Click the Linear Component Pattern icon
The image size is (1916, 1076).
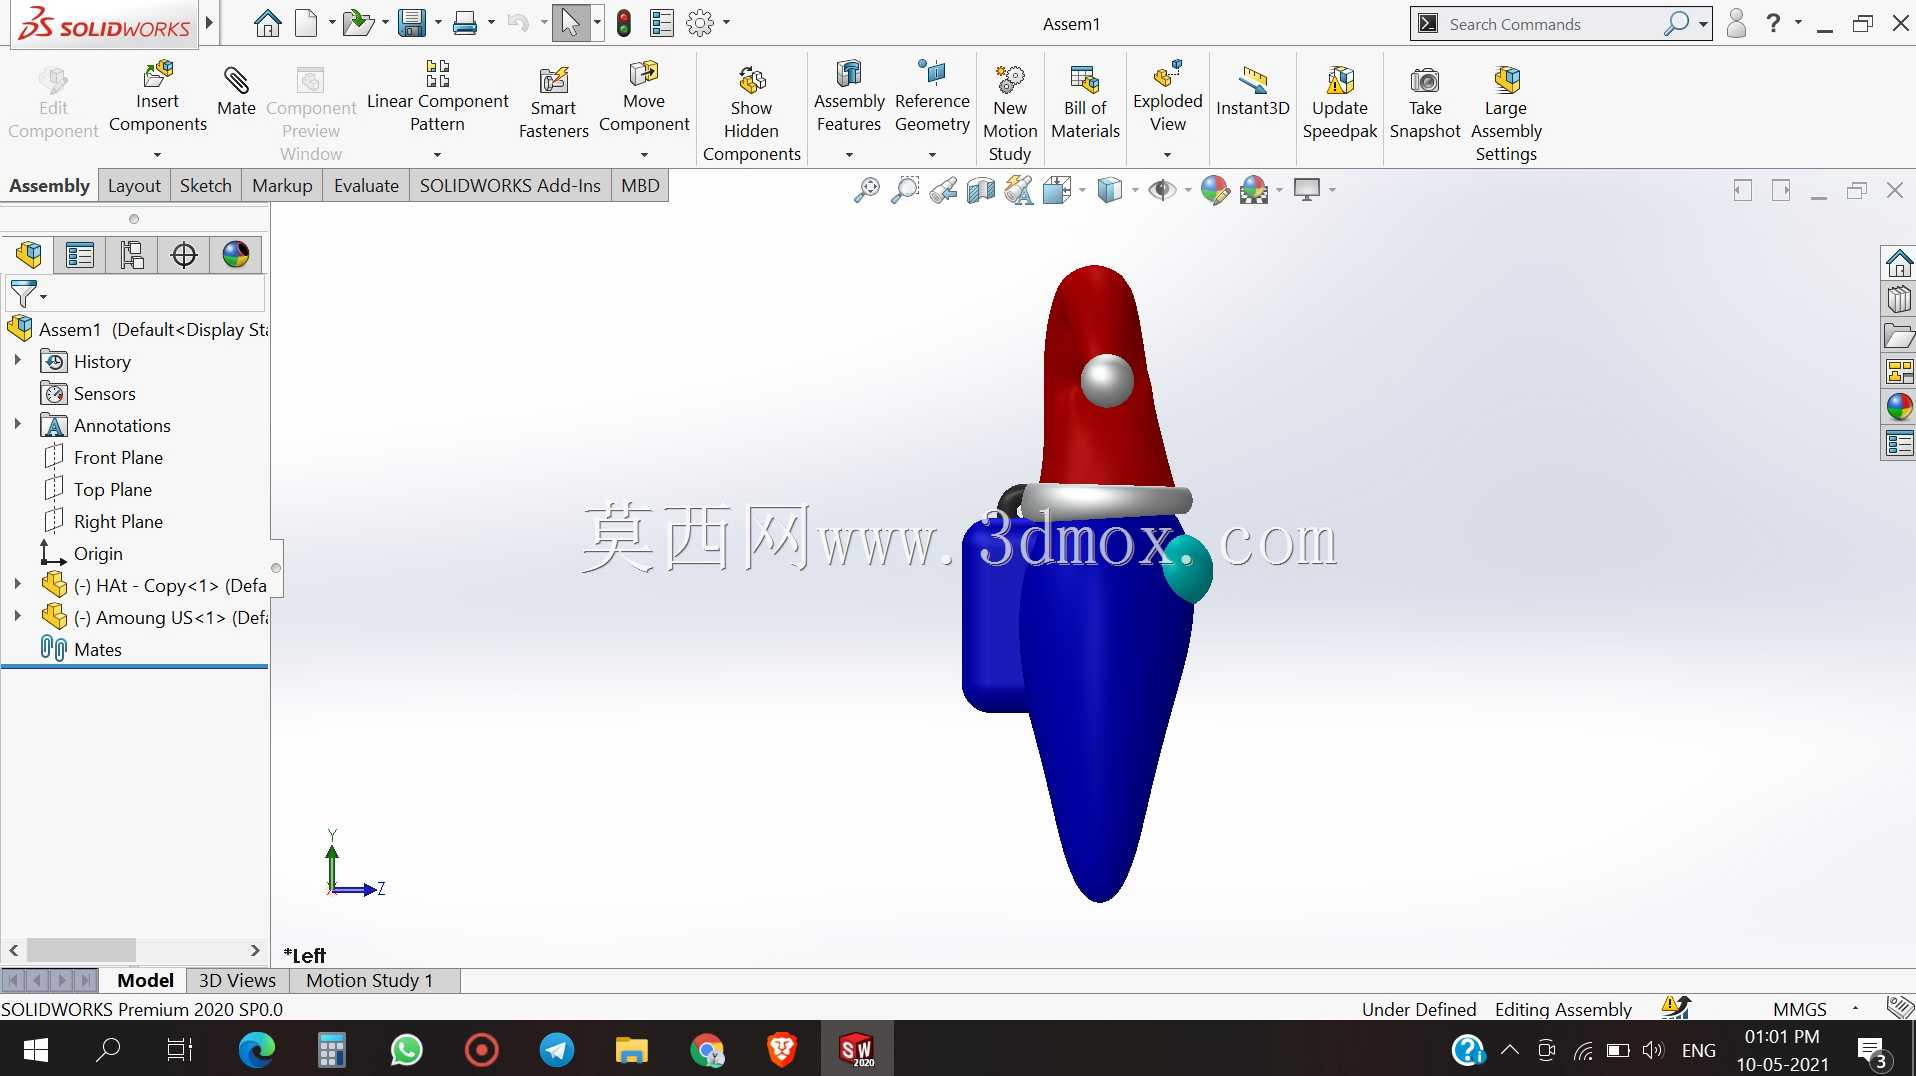[x=438, y=74]
